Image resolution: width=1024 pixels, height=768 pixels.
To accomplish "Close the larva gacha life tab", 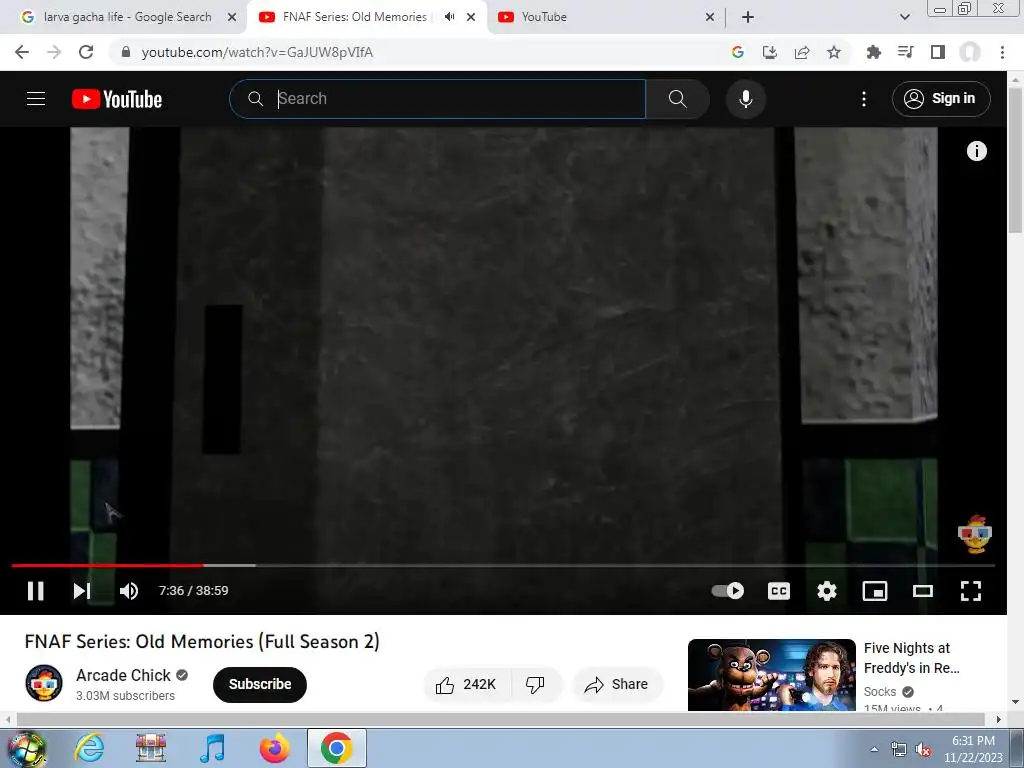I will click(231, 18).
